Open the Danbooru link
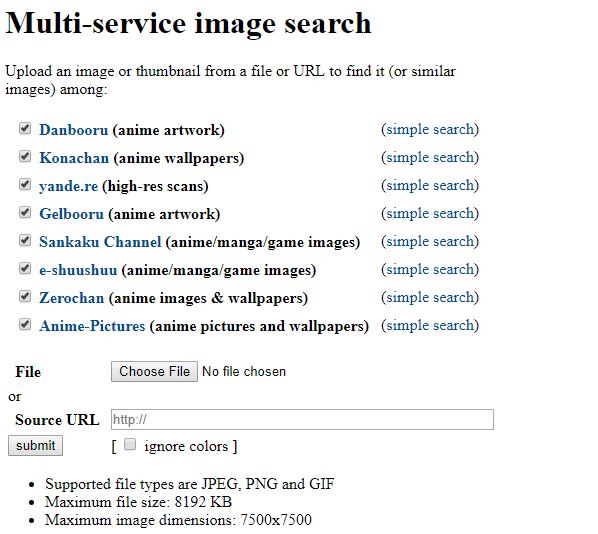The width and height of the screenshot is (598, 534). coord(74,130)
